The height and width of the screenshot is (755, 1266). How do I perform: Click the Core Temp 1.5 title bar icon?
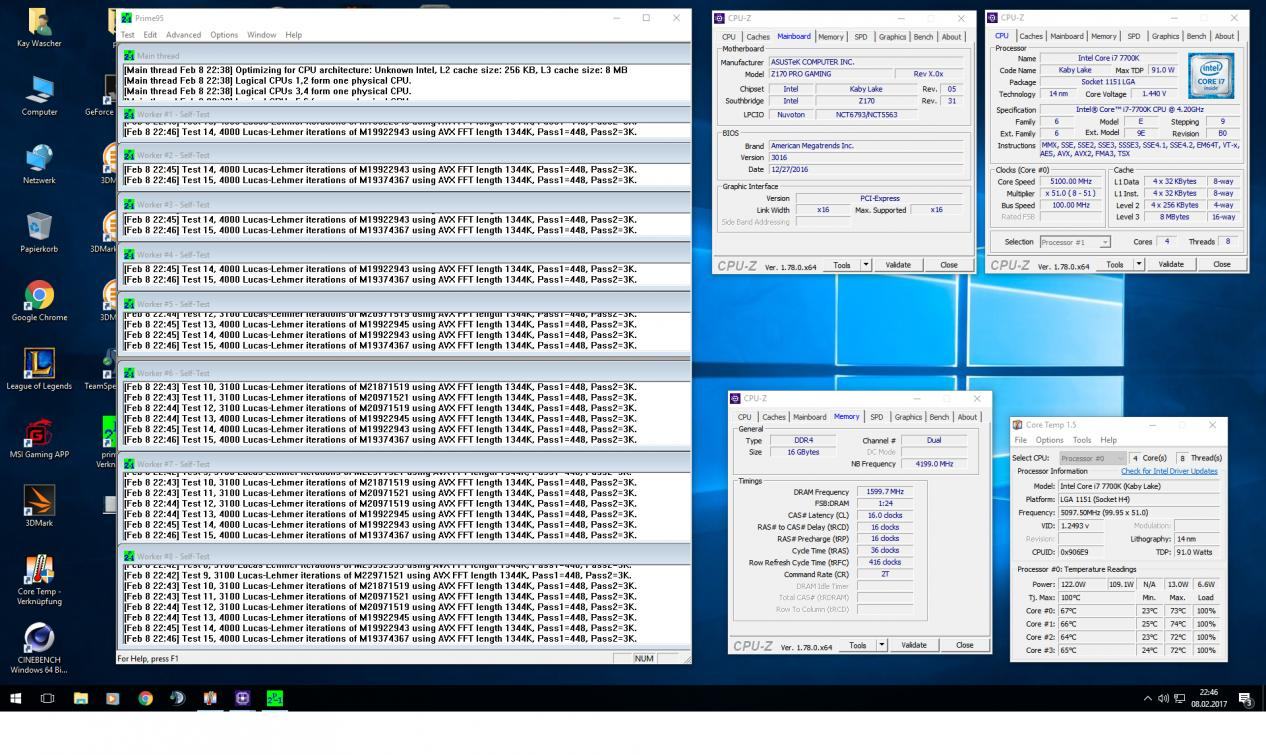pyautogui.click(x=1017, y=425)
